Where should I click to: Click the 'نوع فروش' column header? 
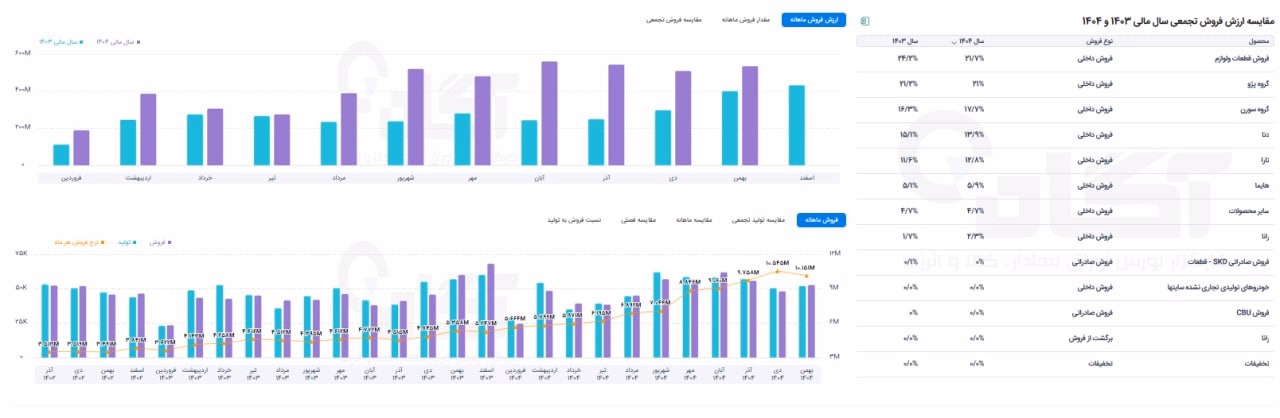[1100, 42]
